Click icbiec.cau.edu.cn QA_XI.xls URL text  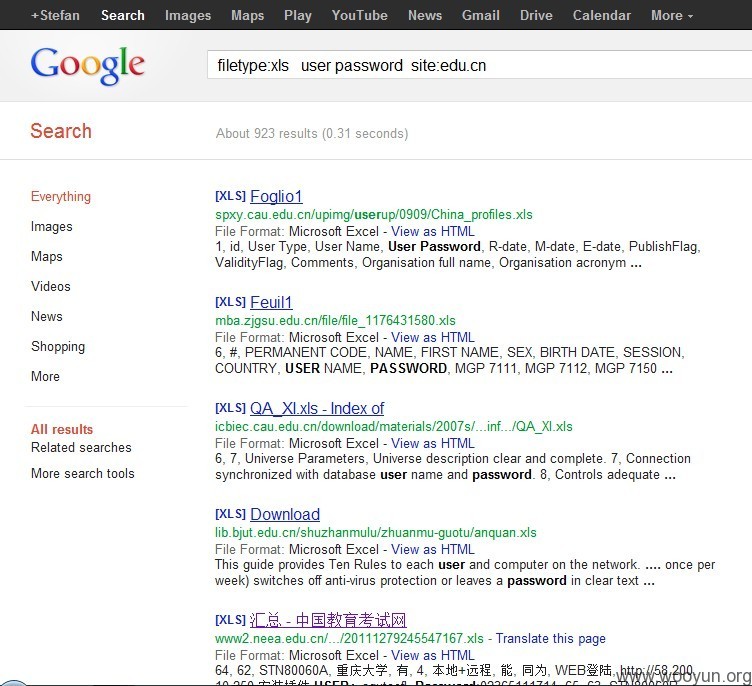pyautogui.click(x=394, y=426)
